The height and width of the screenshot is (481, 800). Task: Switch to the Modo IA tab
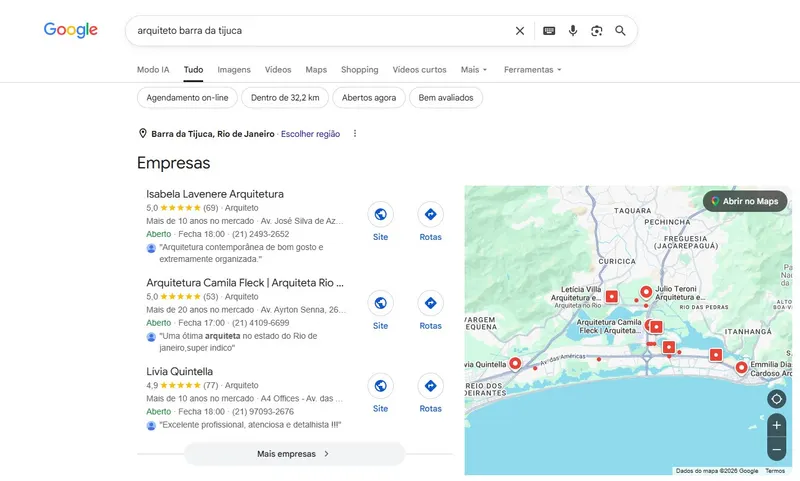(x=153, y=70)
